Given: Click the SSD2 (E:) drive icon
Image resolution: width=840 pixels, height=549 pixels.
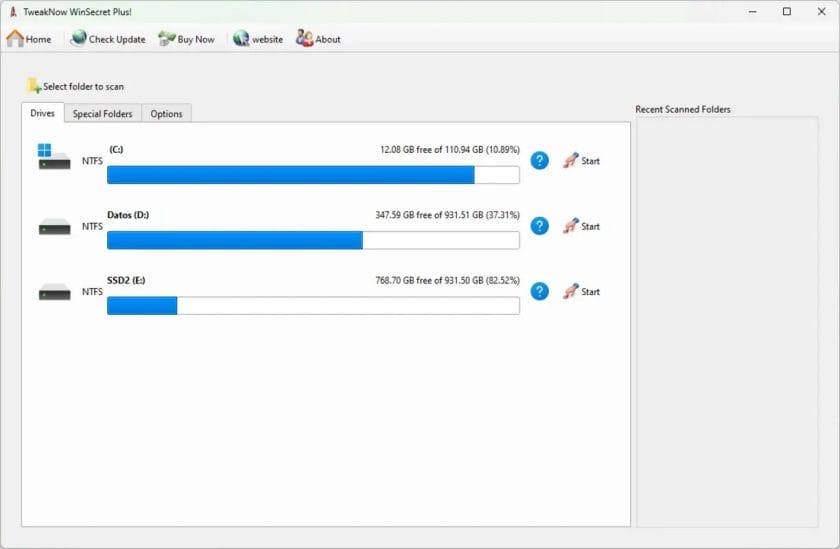Looking at the screenshot, I should pyautogui.click(x=54, y=292).
